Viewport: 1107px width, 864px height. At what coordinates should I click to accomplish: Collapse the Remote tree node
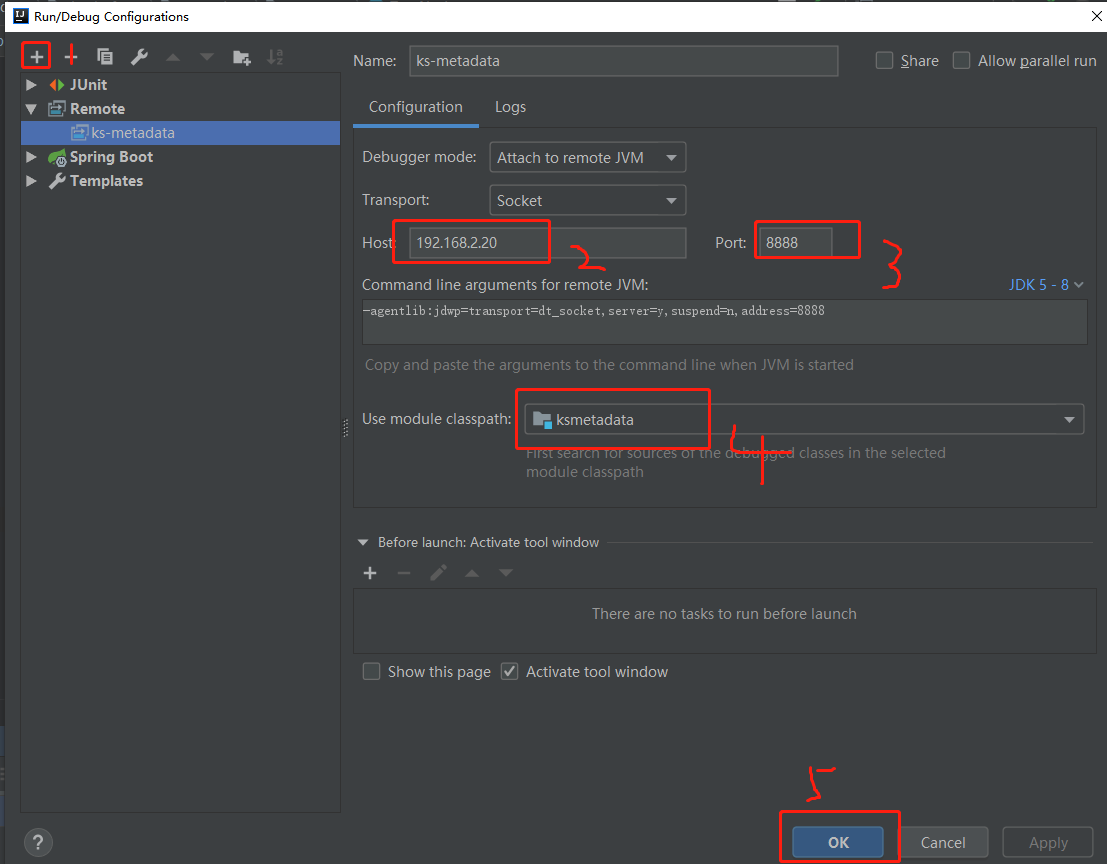point(31,109)
